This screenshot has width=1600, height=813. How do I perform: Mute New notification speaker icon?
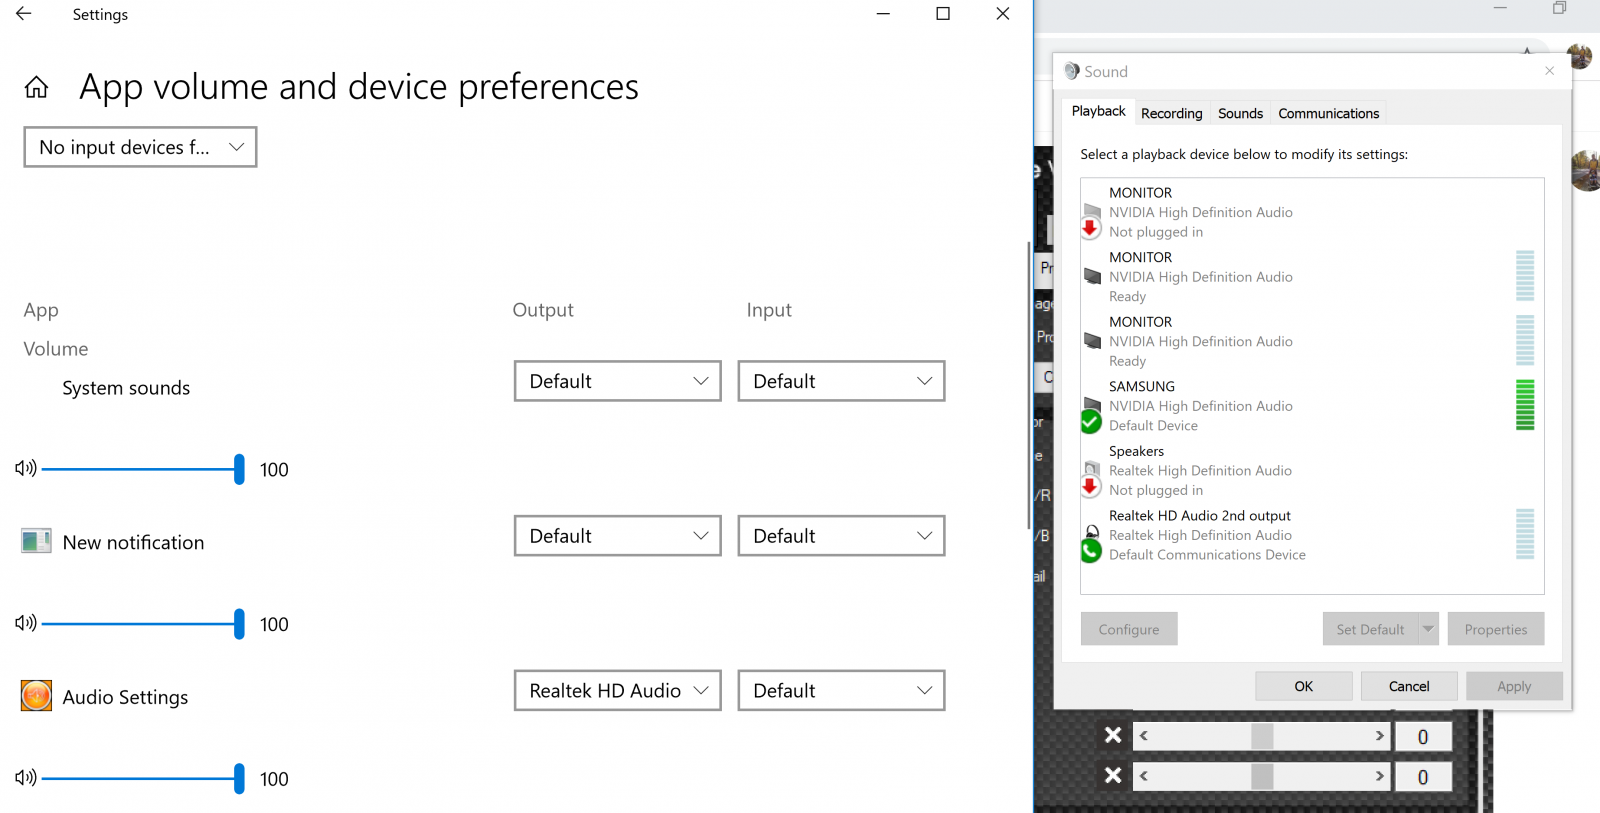[26, 623]
